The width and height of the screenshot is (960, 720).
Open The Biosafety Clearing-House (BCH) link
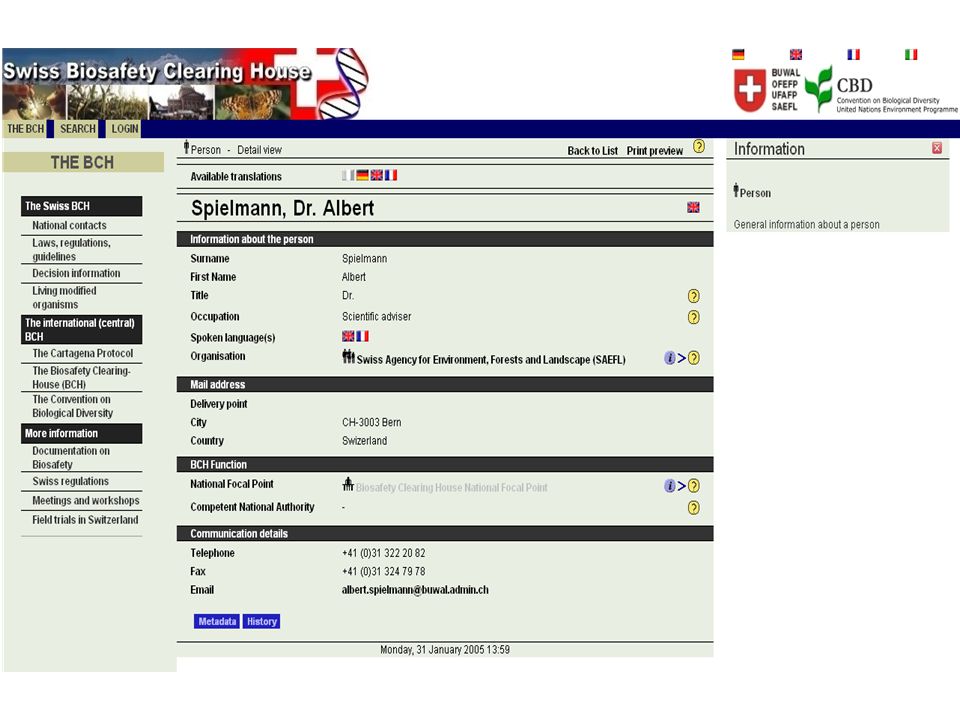click(81, 377)
